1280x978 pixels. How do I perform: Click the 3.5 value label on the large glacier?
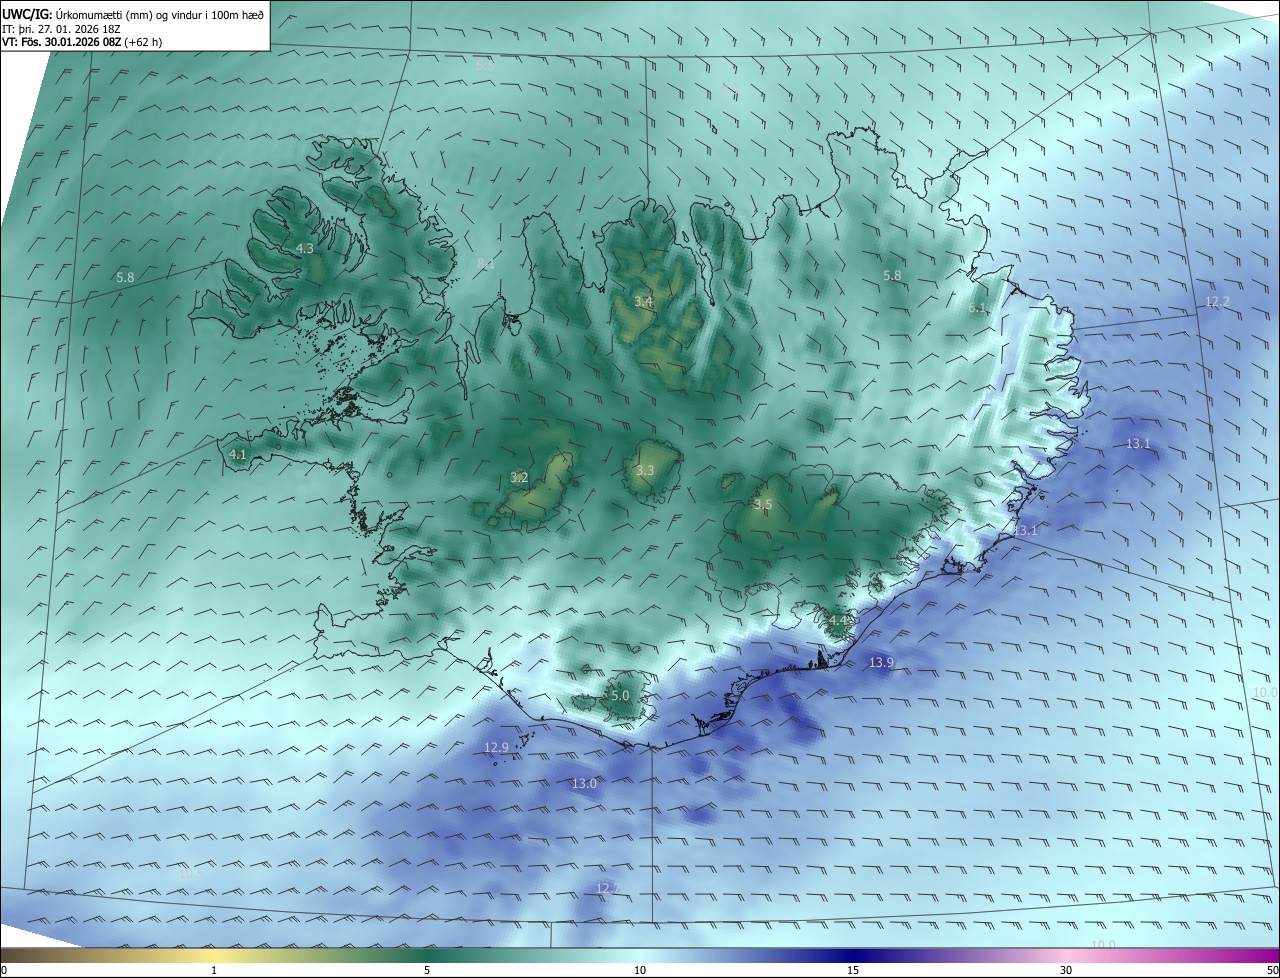point(763,505)
